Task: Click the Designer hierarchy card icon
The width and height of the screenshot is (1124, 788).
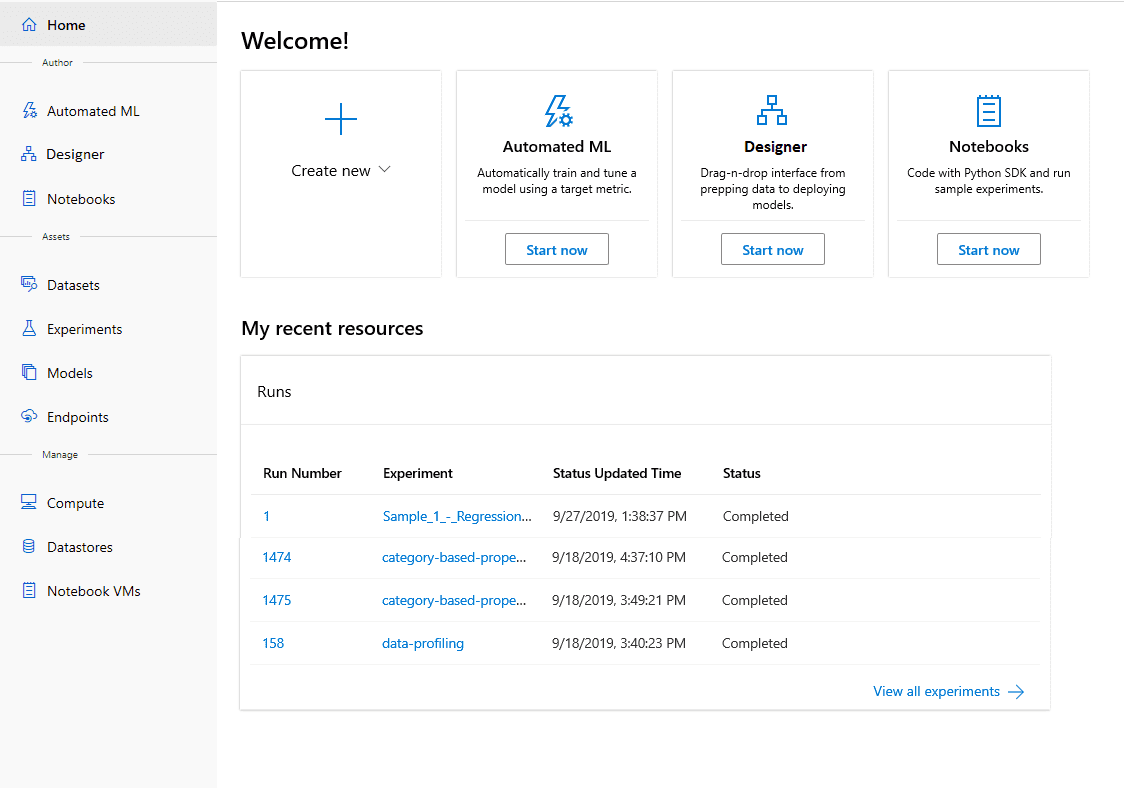Action: tap(772, 110)
